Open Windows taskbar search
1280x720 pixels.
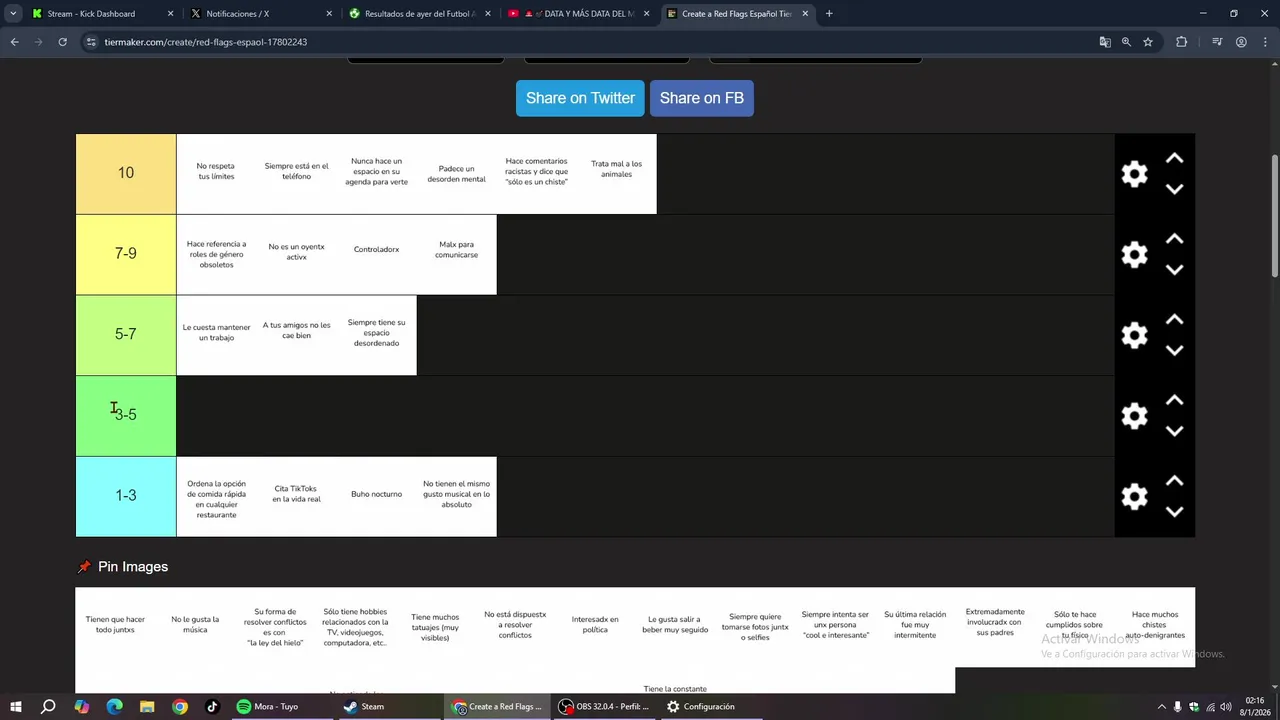(48, 707)
